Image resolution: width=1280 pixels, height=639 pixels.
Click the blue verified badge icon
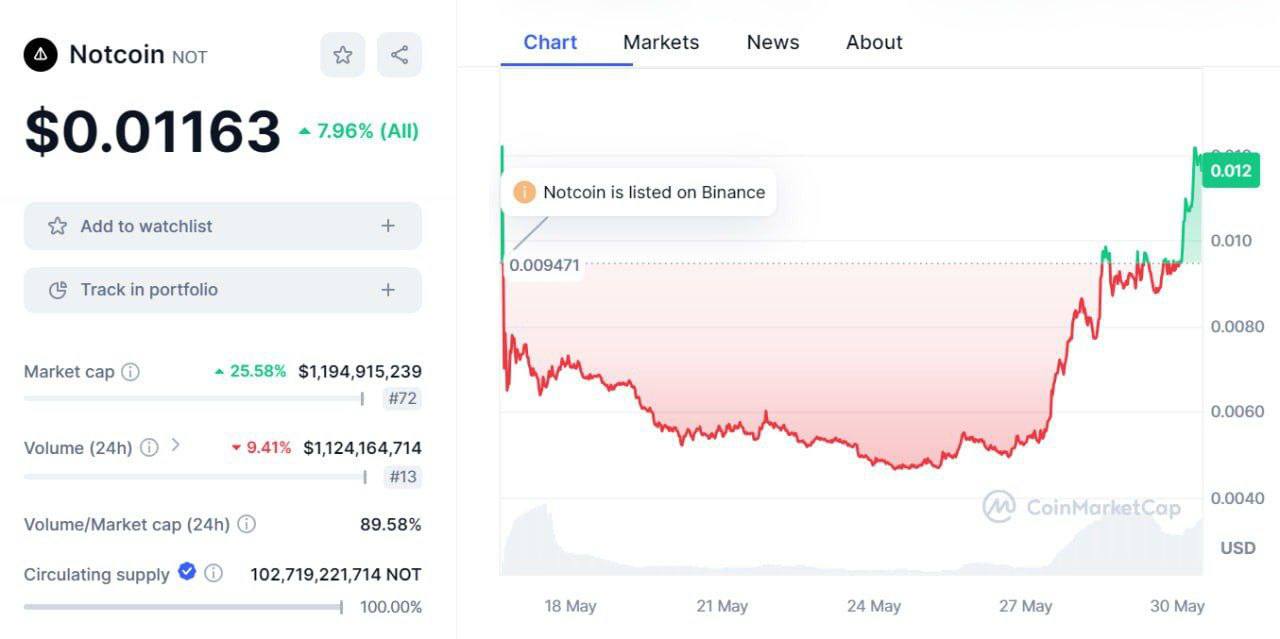pos(187,572)
